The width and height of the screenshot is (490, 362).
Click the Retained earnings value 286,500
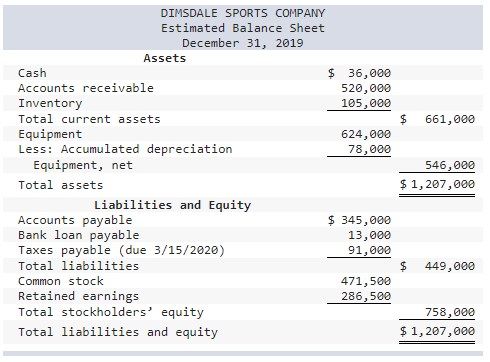click(366, 296)
